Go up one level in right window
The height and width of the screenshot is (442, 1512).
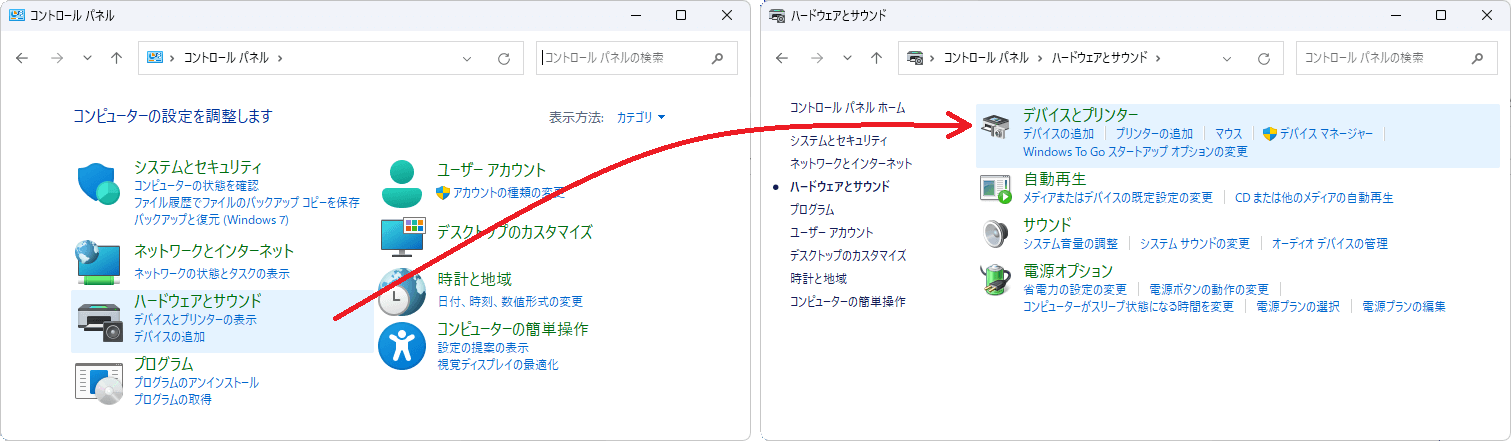coord(877,58)
